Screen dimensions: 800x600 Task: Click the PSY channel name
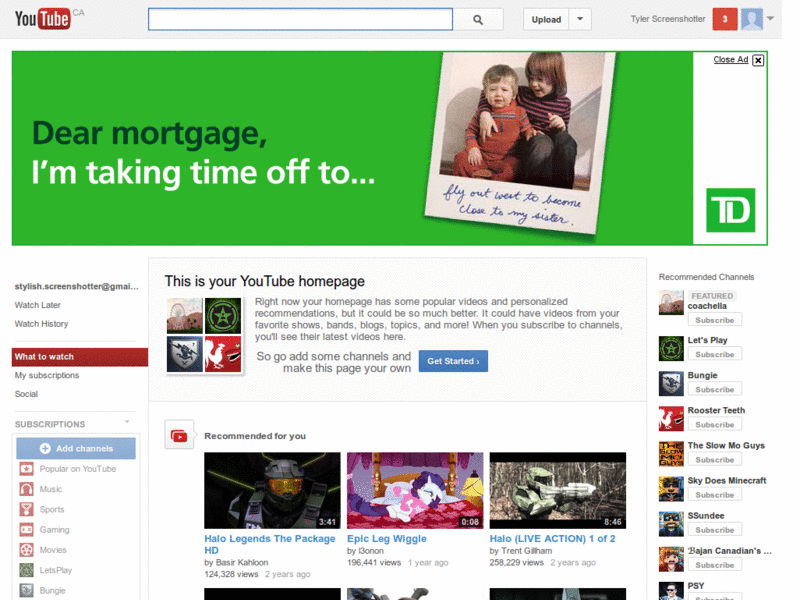695,586
